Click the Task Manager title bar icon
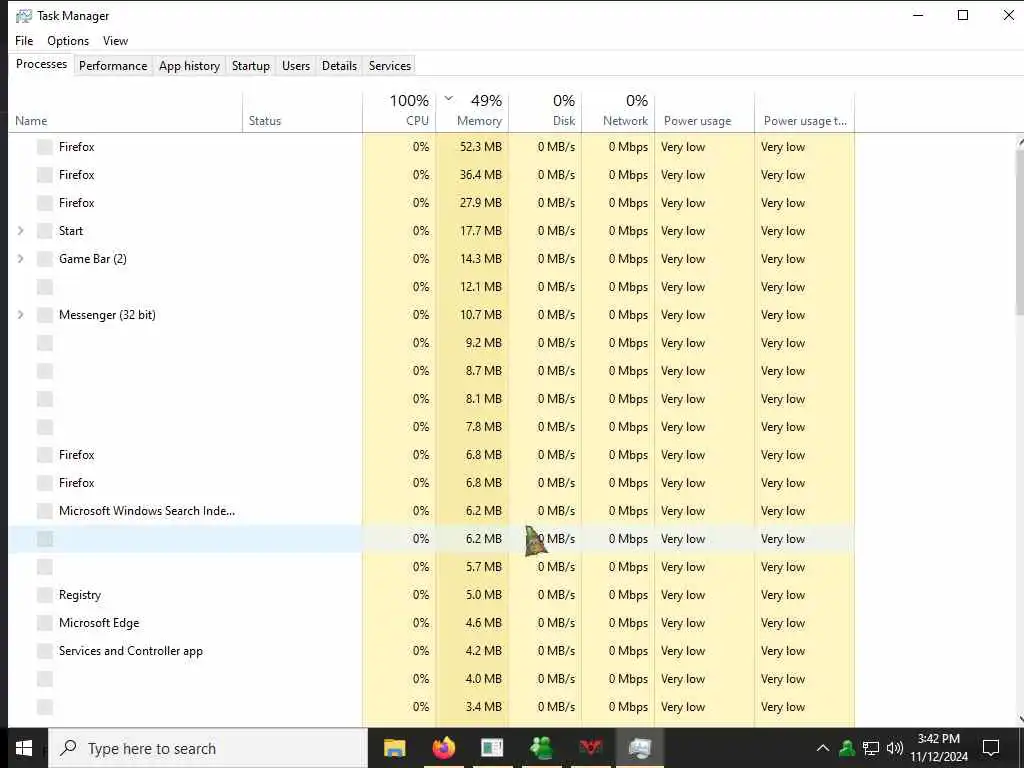 tap(24, 15)
